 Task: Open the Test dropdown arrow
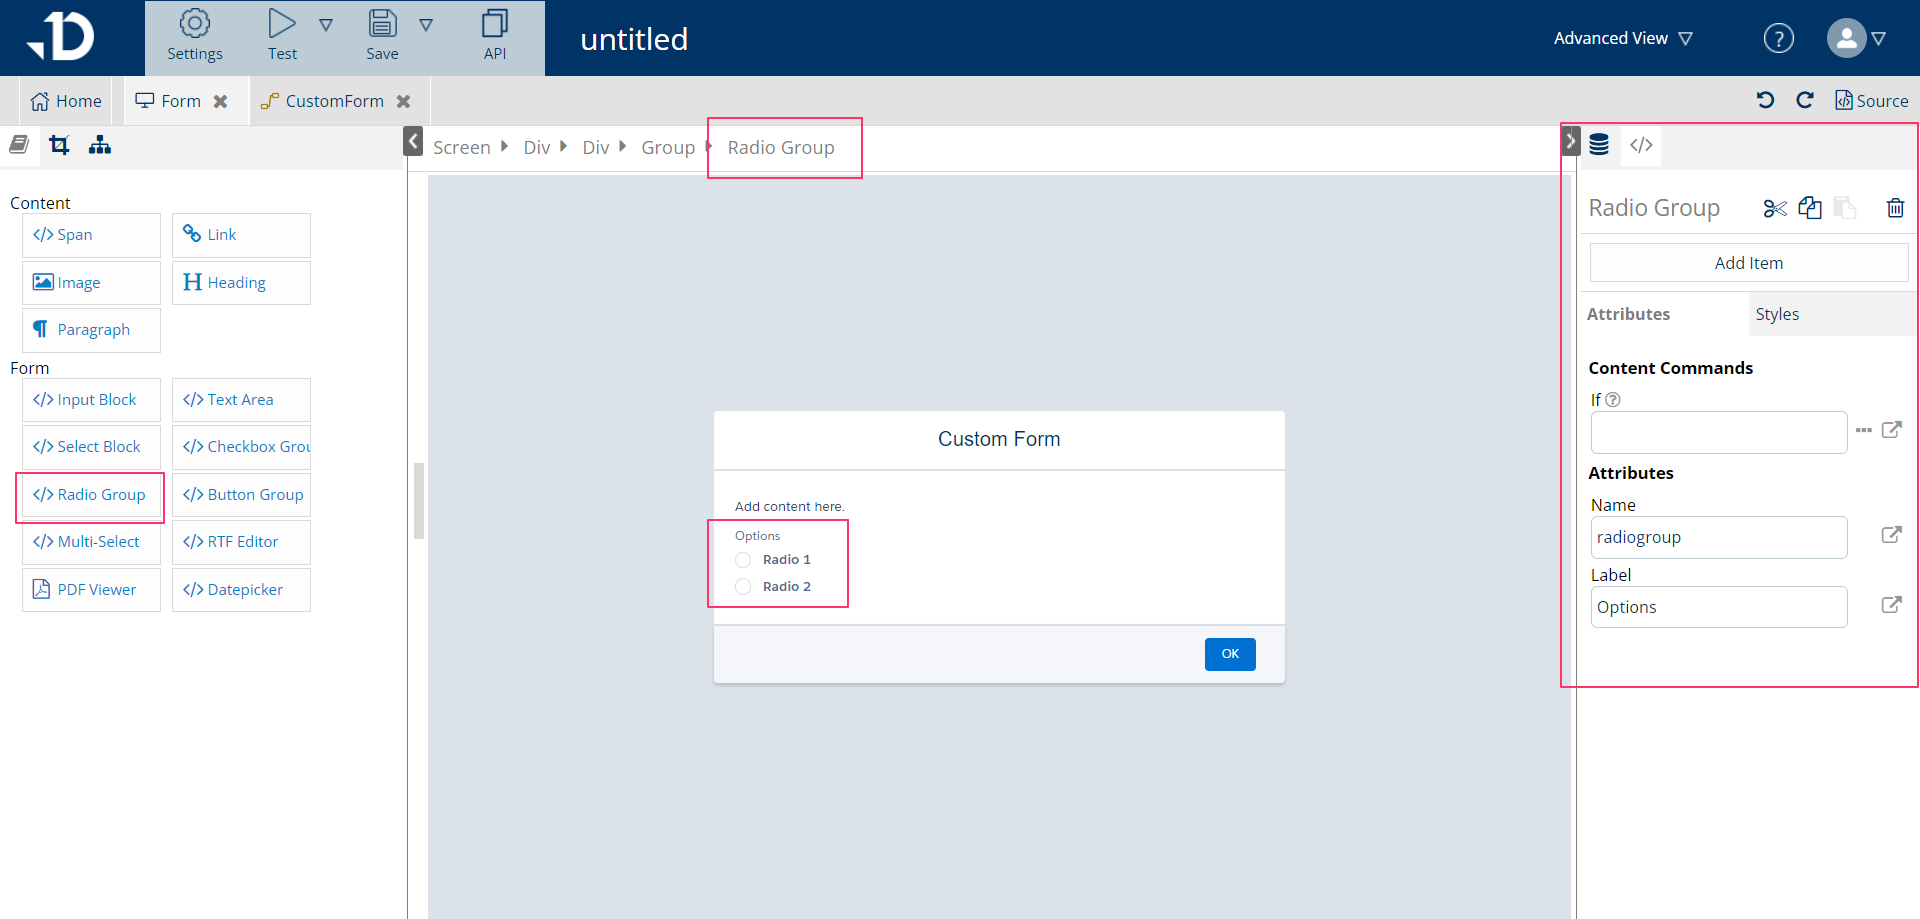326,25
